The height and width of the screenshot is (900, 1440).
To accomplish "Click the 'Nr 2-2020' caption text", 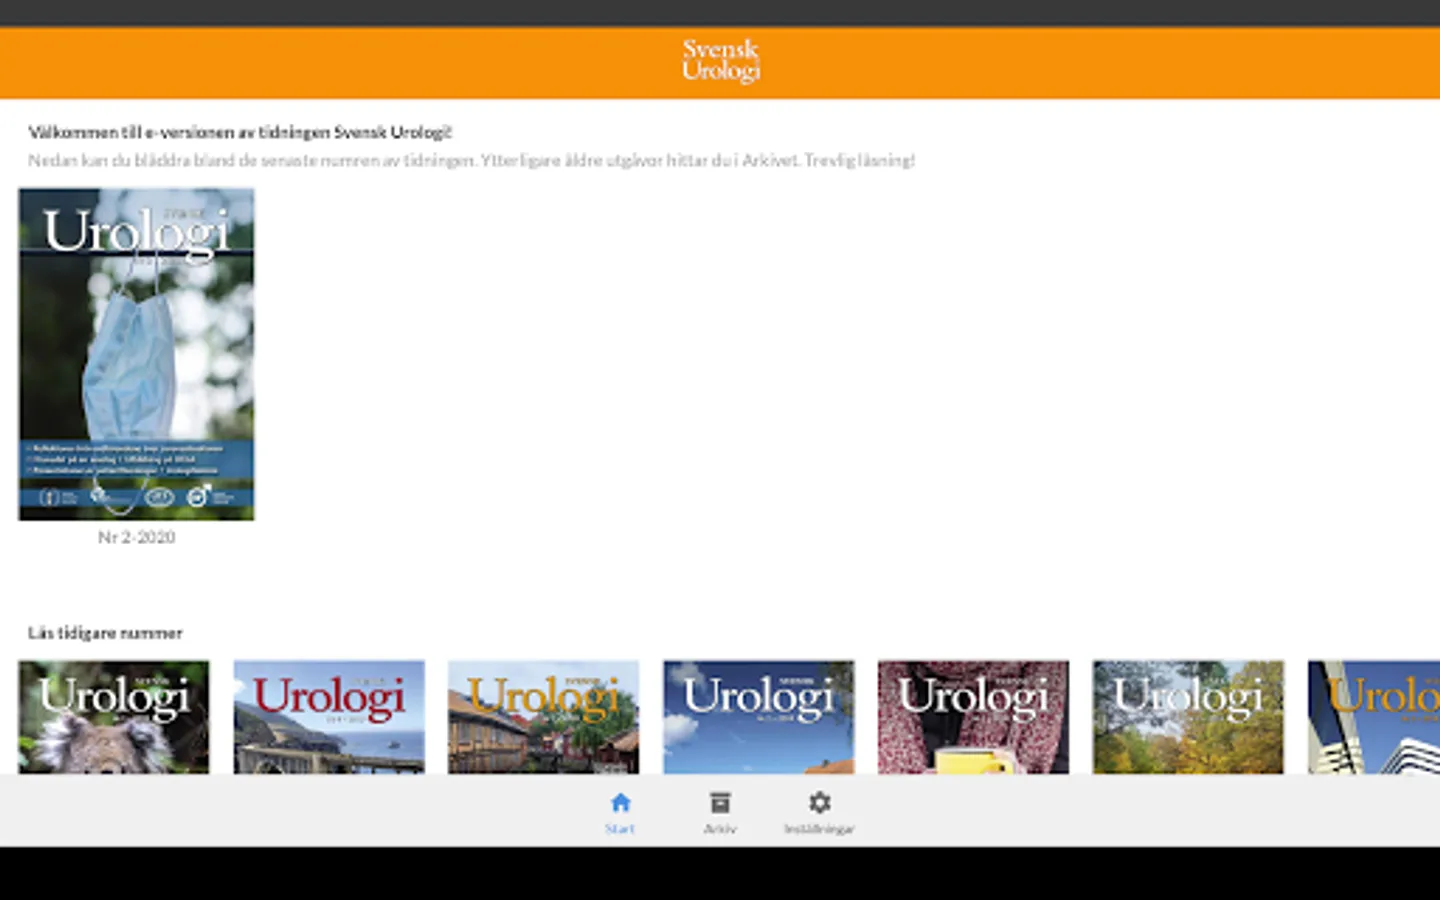I will [x=136, y=537].
